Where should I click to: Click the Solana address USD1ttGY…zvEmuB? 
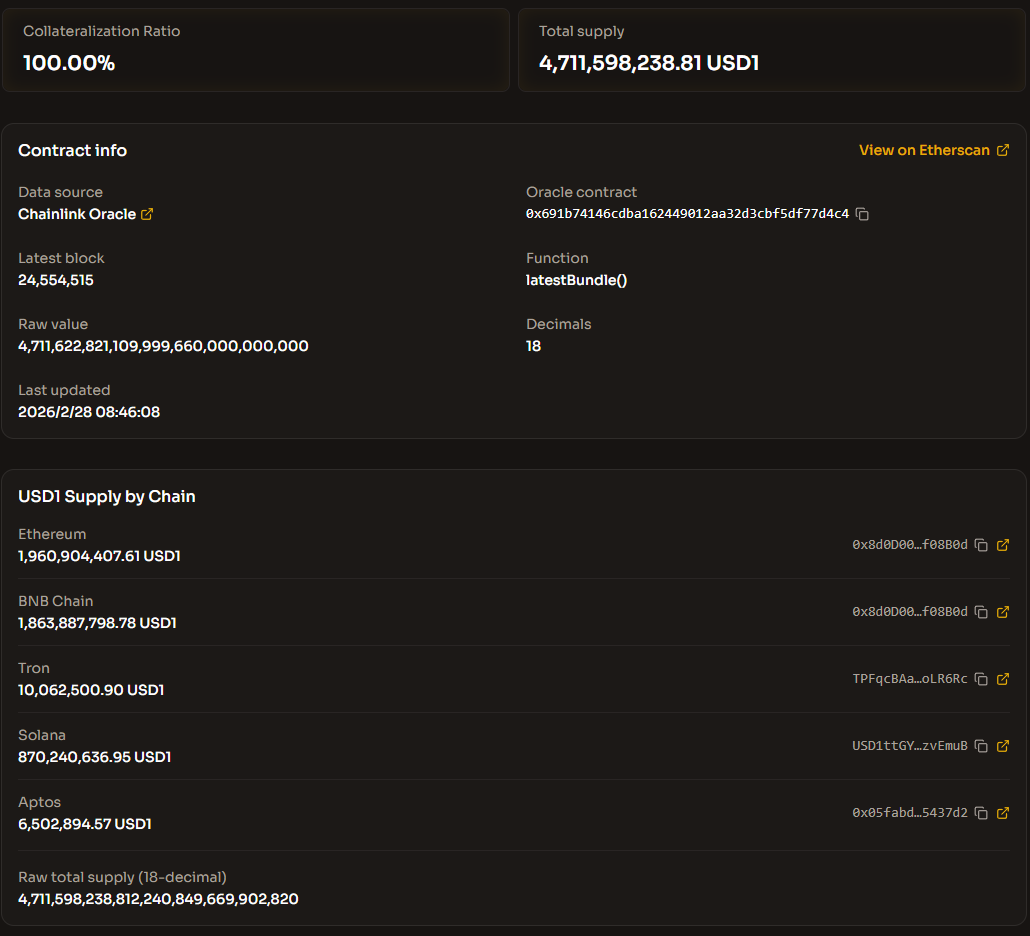pos(909,746)
